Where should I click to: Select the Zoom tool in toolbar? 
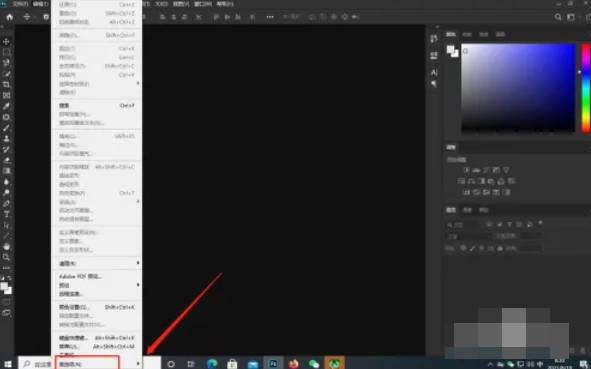(x=6, y=257)
